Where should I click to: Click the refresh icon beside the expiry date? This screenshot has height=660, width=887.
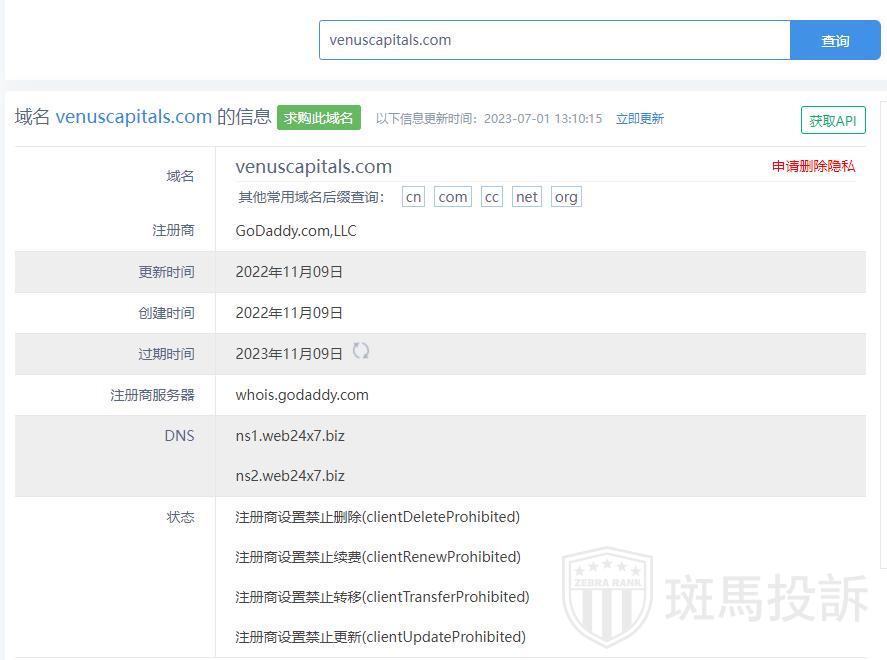[x=361, y=351]
